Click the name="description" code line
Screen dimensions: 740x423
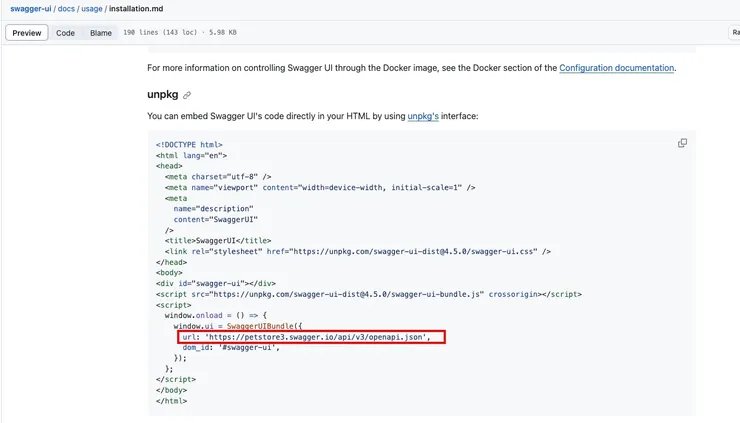coord(213,209)
